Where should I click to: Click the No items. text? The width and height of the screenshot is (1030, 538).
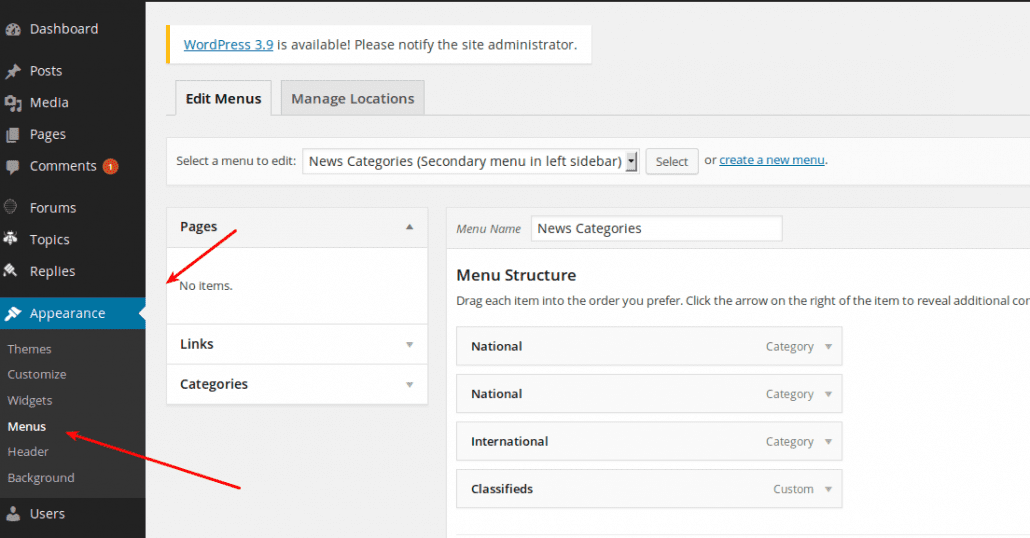(x=206, y=286)
